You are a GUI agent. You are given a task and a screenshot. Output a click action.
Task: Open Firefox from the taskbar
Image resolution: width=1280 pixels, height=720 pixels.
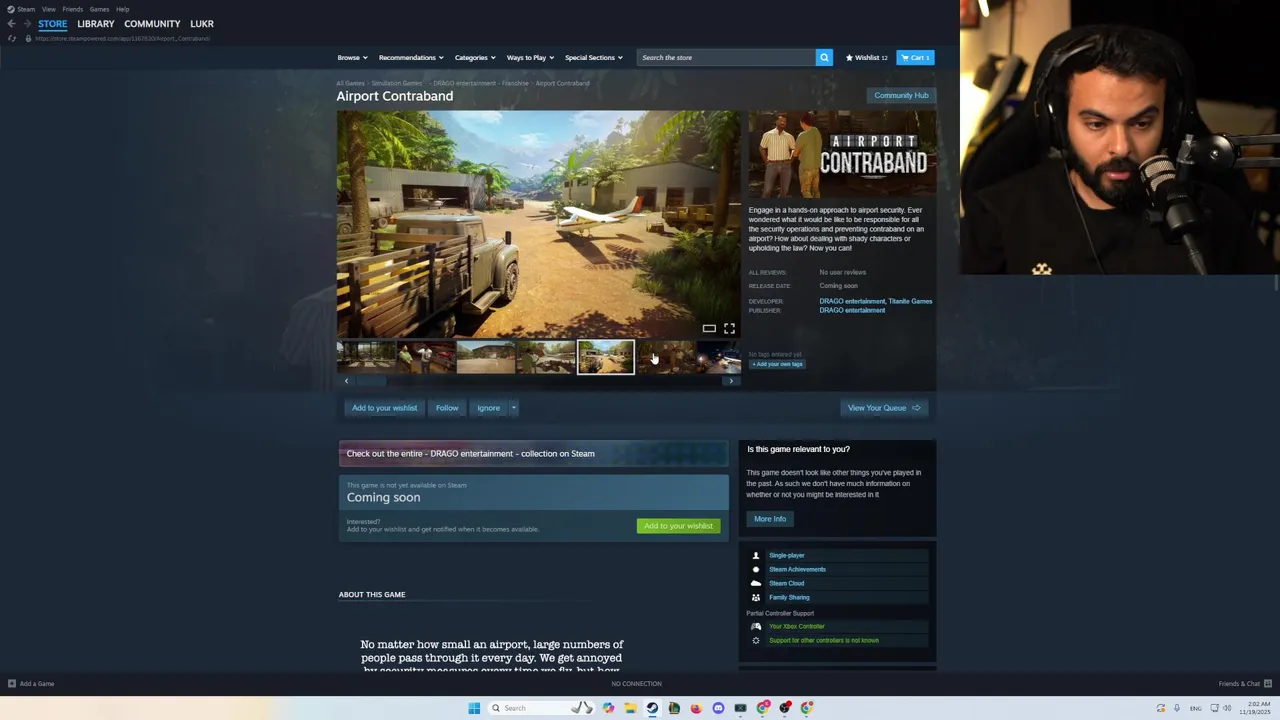pos(696,708)
